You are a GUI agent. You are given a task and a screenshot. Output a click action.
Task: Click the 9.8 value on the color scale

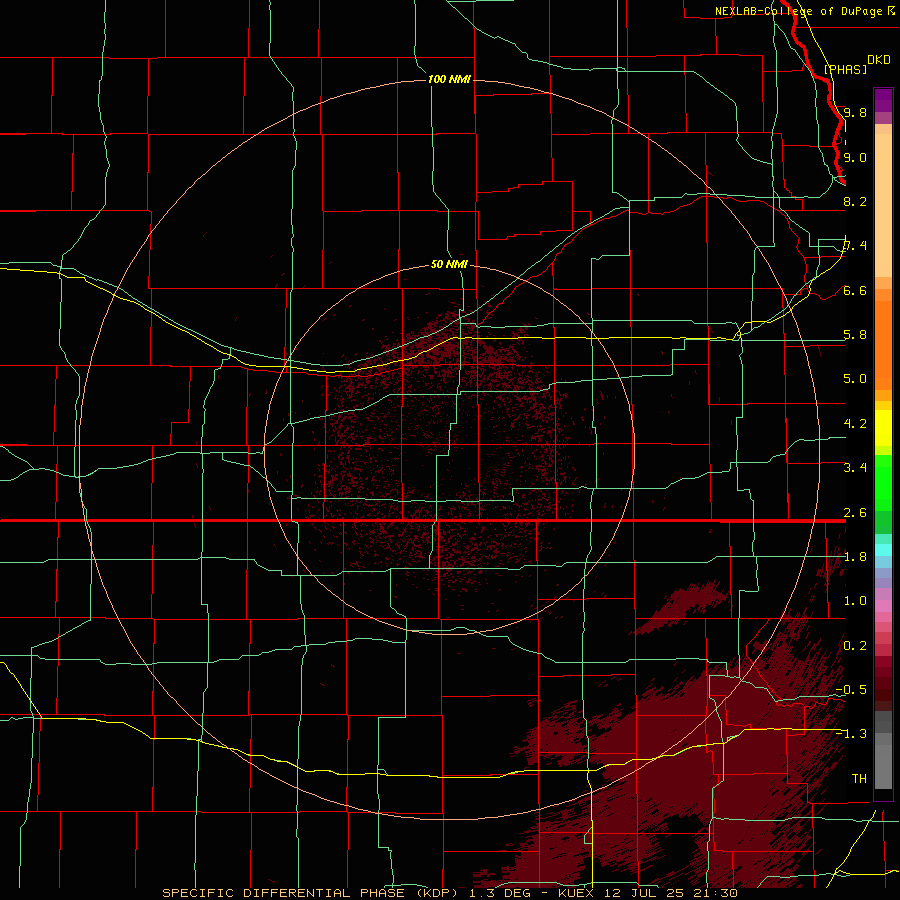tap(855, 112)
